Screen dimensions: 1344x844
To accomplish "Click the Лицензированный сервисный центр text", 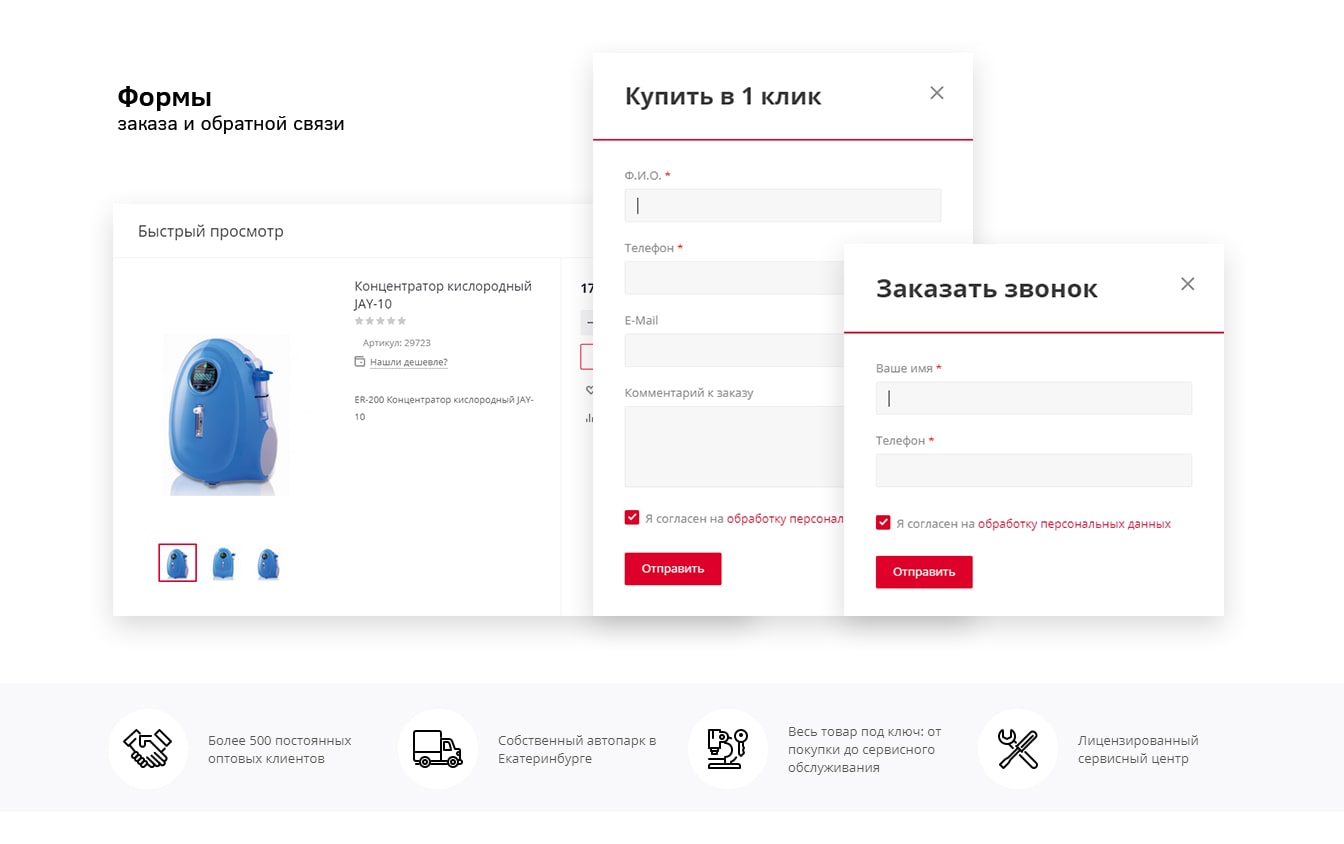I will 1138,750.
